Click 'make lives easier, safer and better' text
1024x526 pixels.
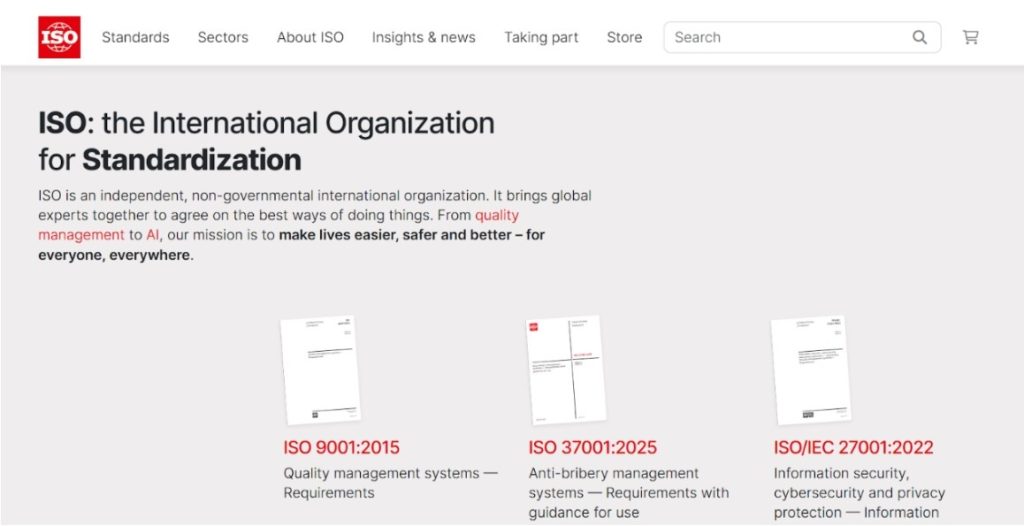[396, 235]
